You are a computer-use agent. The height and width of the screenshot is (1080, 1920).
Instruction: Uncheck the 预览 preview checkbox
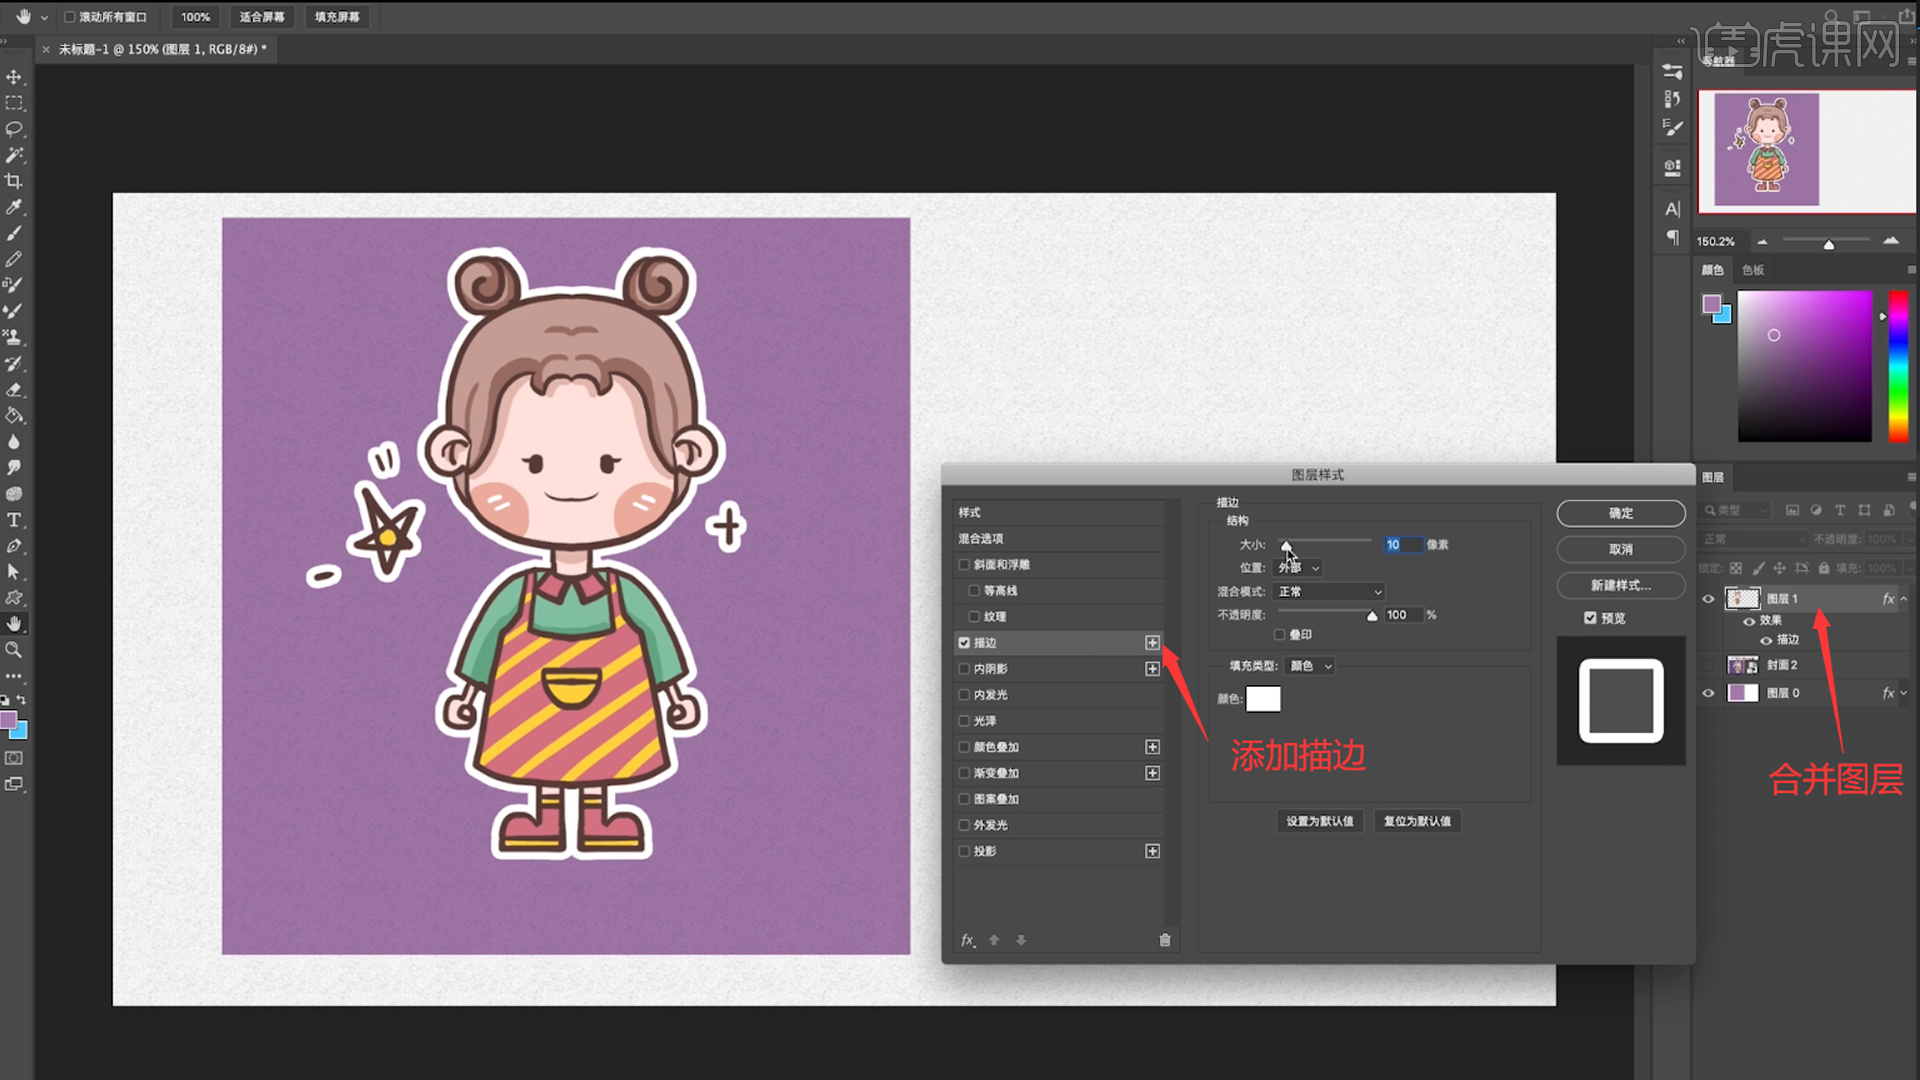tap(1590, 618)
